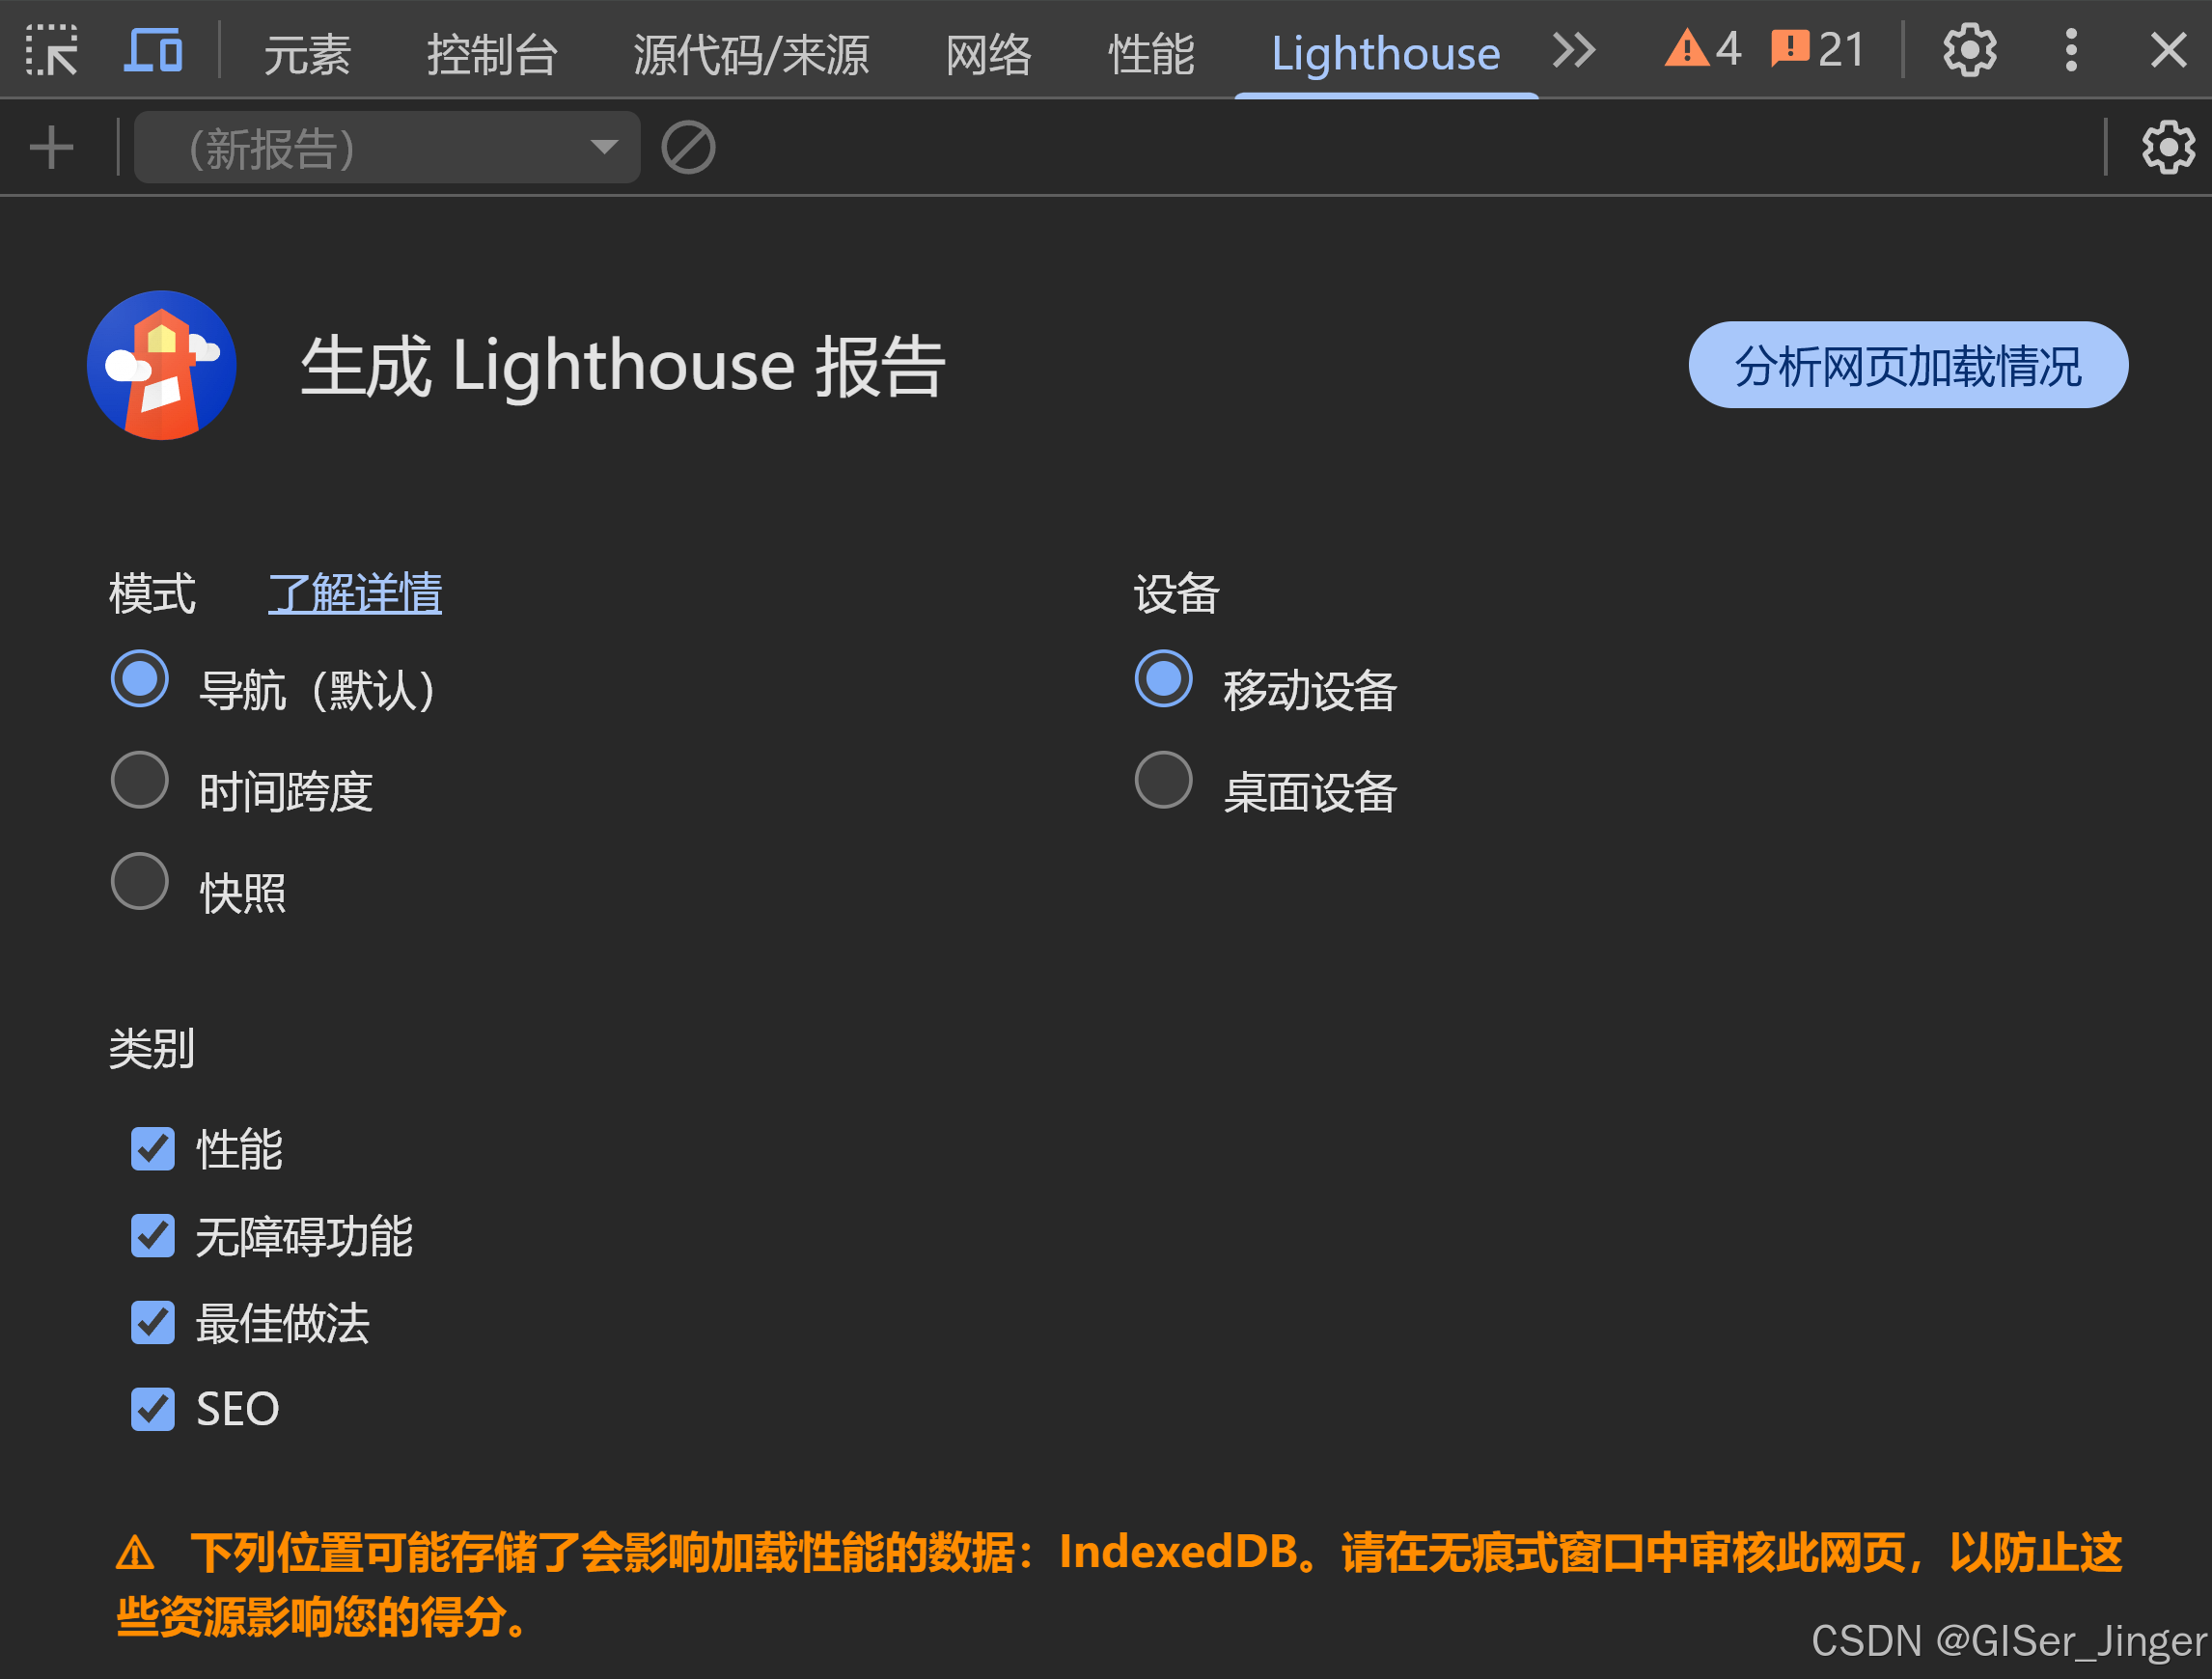Viewport: 2212px width, 1679px height.
Task: Click the clear all reports icon
Action: point(688,148)
